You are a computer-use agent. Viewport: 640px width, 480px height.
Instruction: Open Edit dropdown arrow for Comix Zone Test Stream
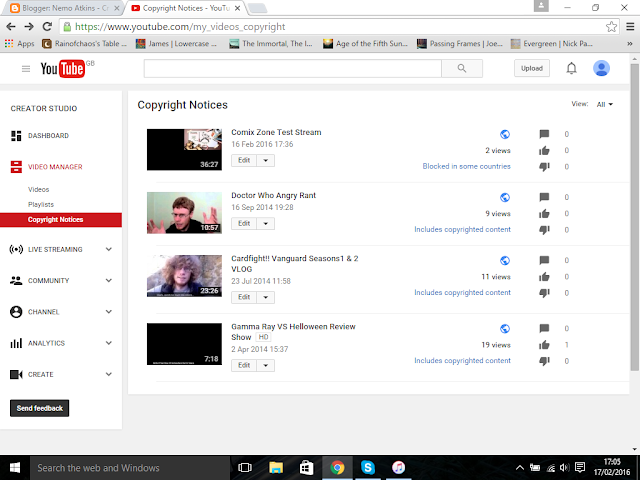click(266, 160)
